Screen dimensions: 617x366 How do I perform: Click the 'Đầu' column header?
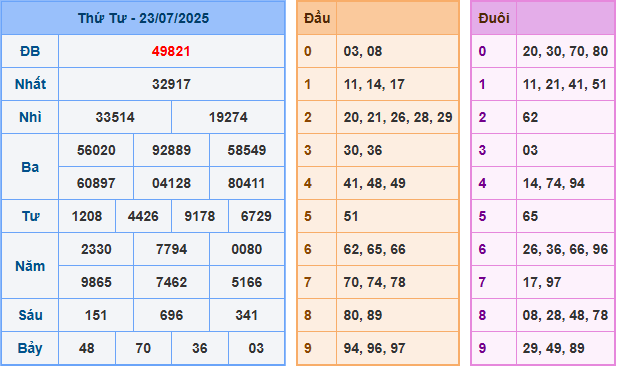(x=317, y=18)
